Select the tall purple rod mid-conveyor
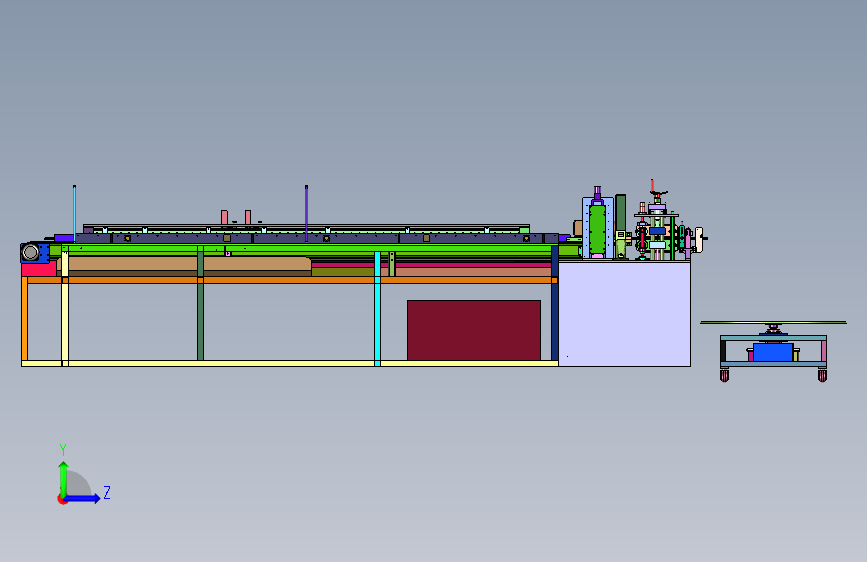The height and width of the screenshot is (562, 867). point(306,213)
